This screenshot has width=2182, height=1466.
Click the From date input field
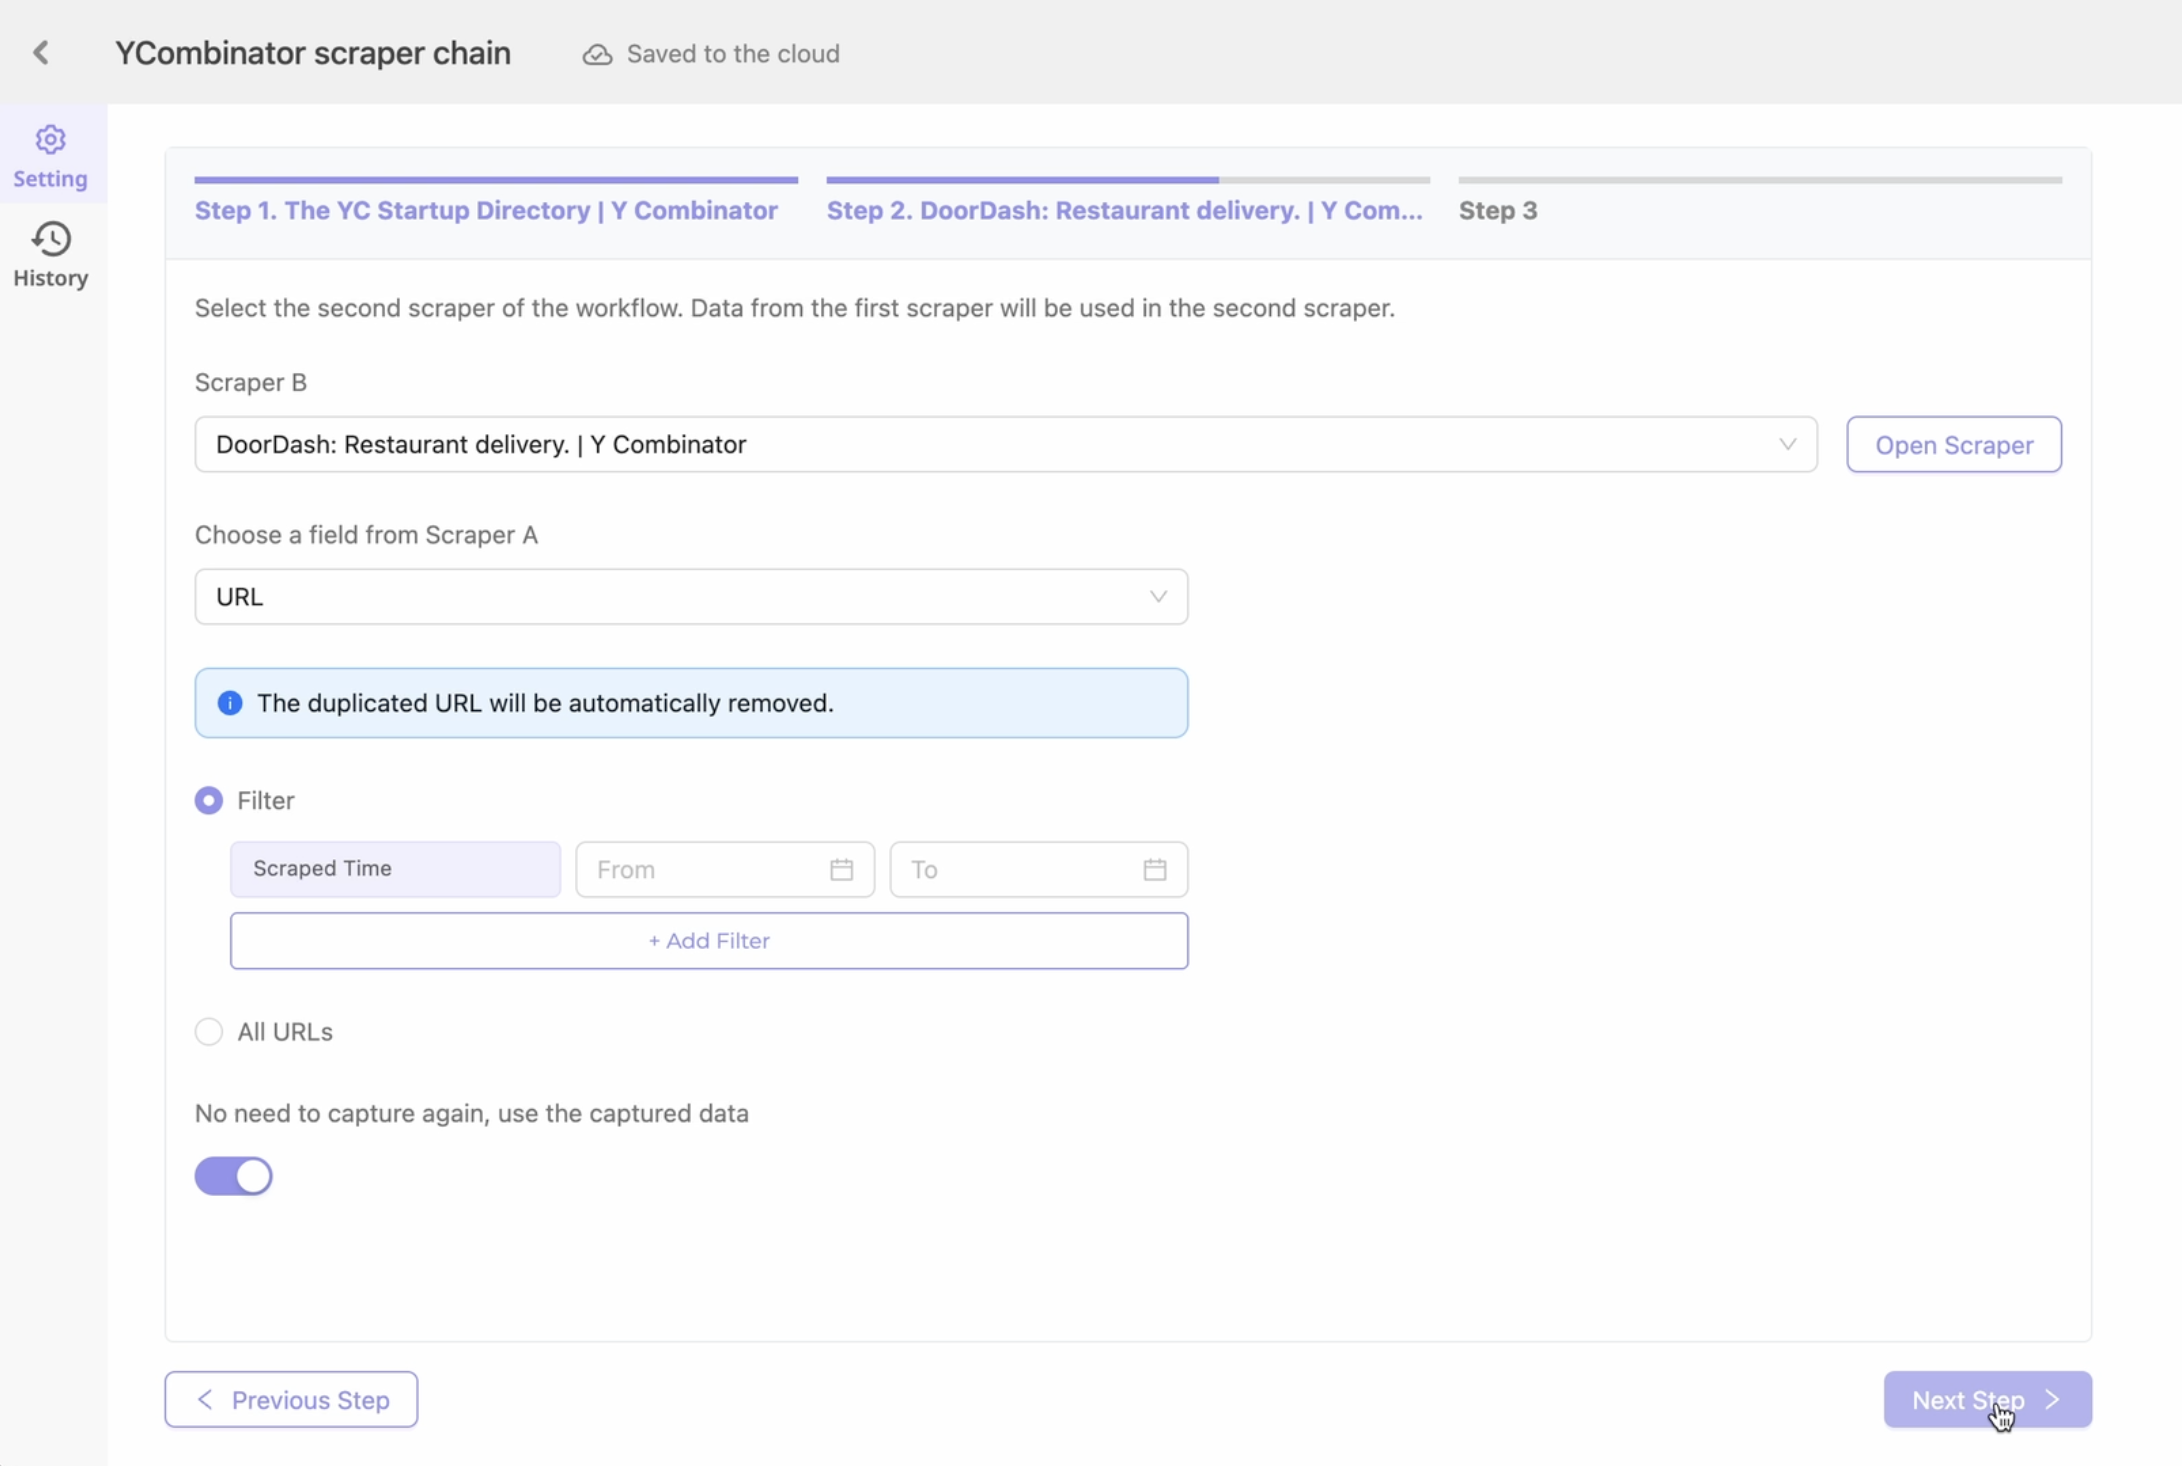point(725,869)
